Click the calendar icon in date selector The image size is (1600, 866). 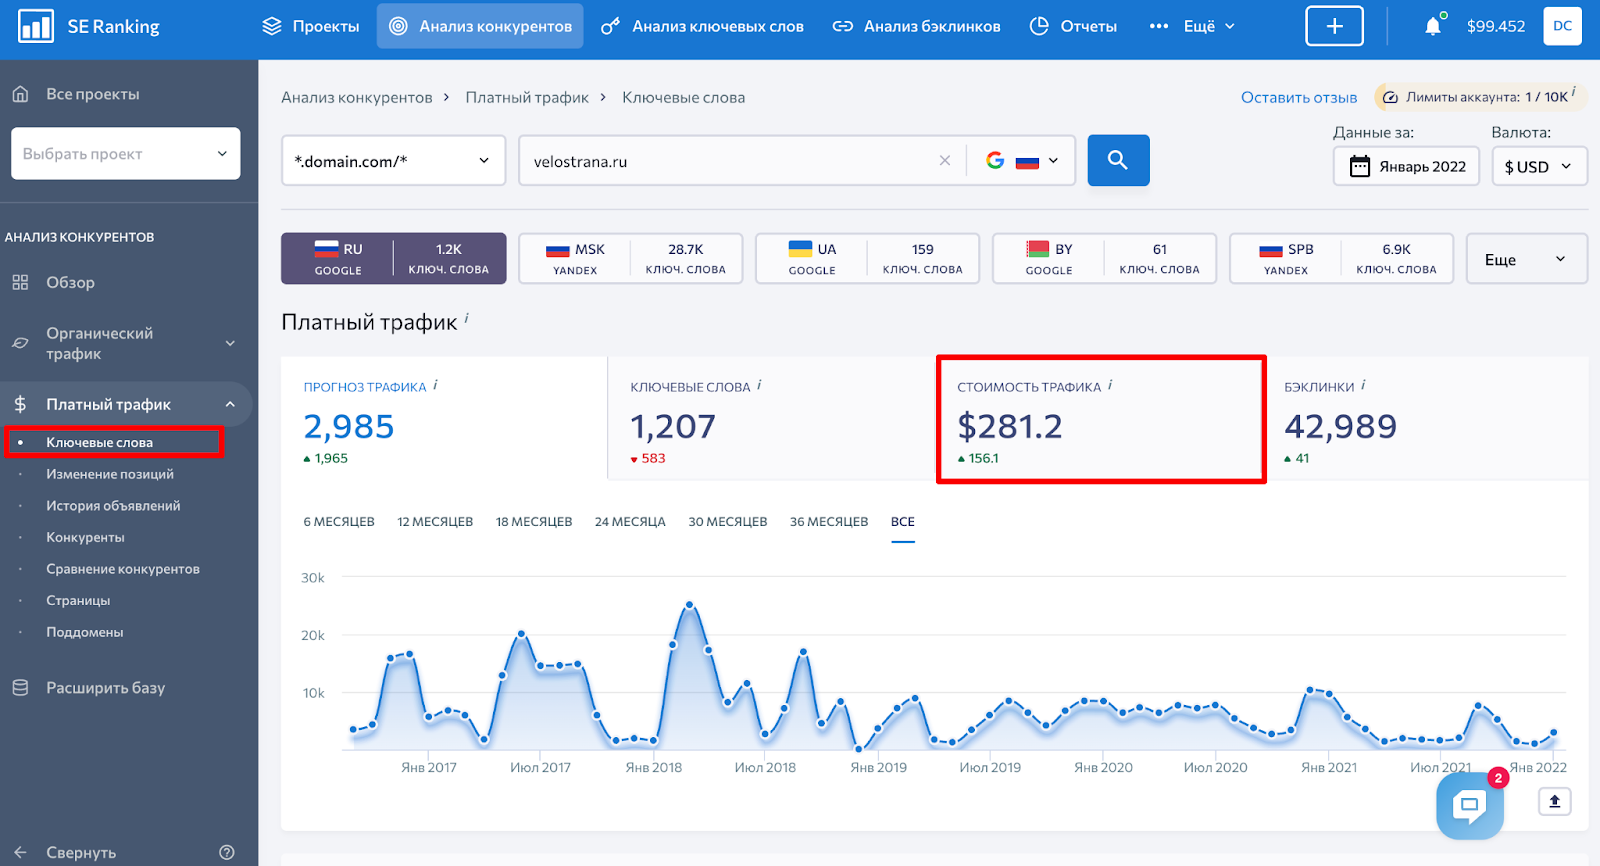pos(1359,166)
